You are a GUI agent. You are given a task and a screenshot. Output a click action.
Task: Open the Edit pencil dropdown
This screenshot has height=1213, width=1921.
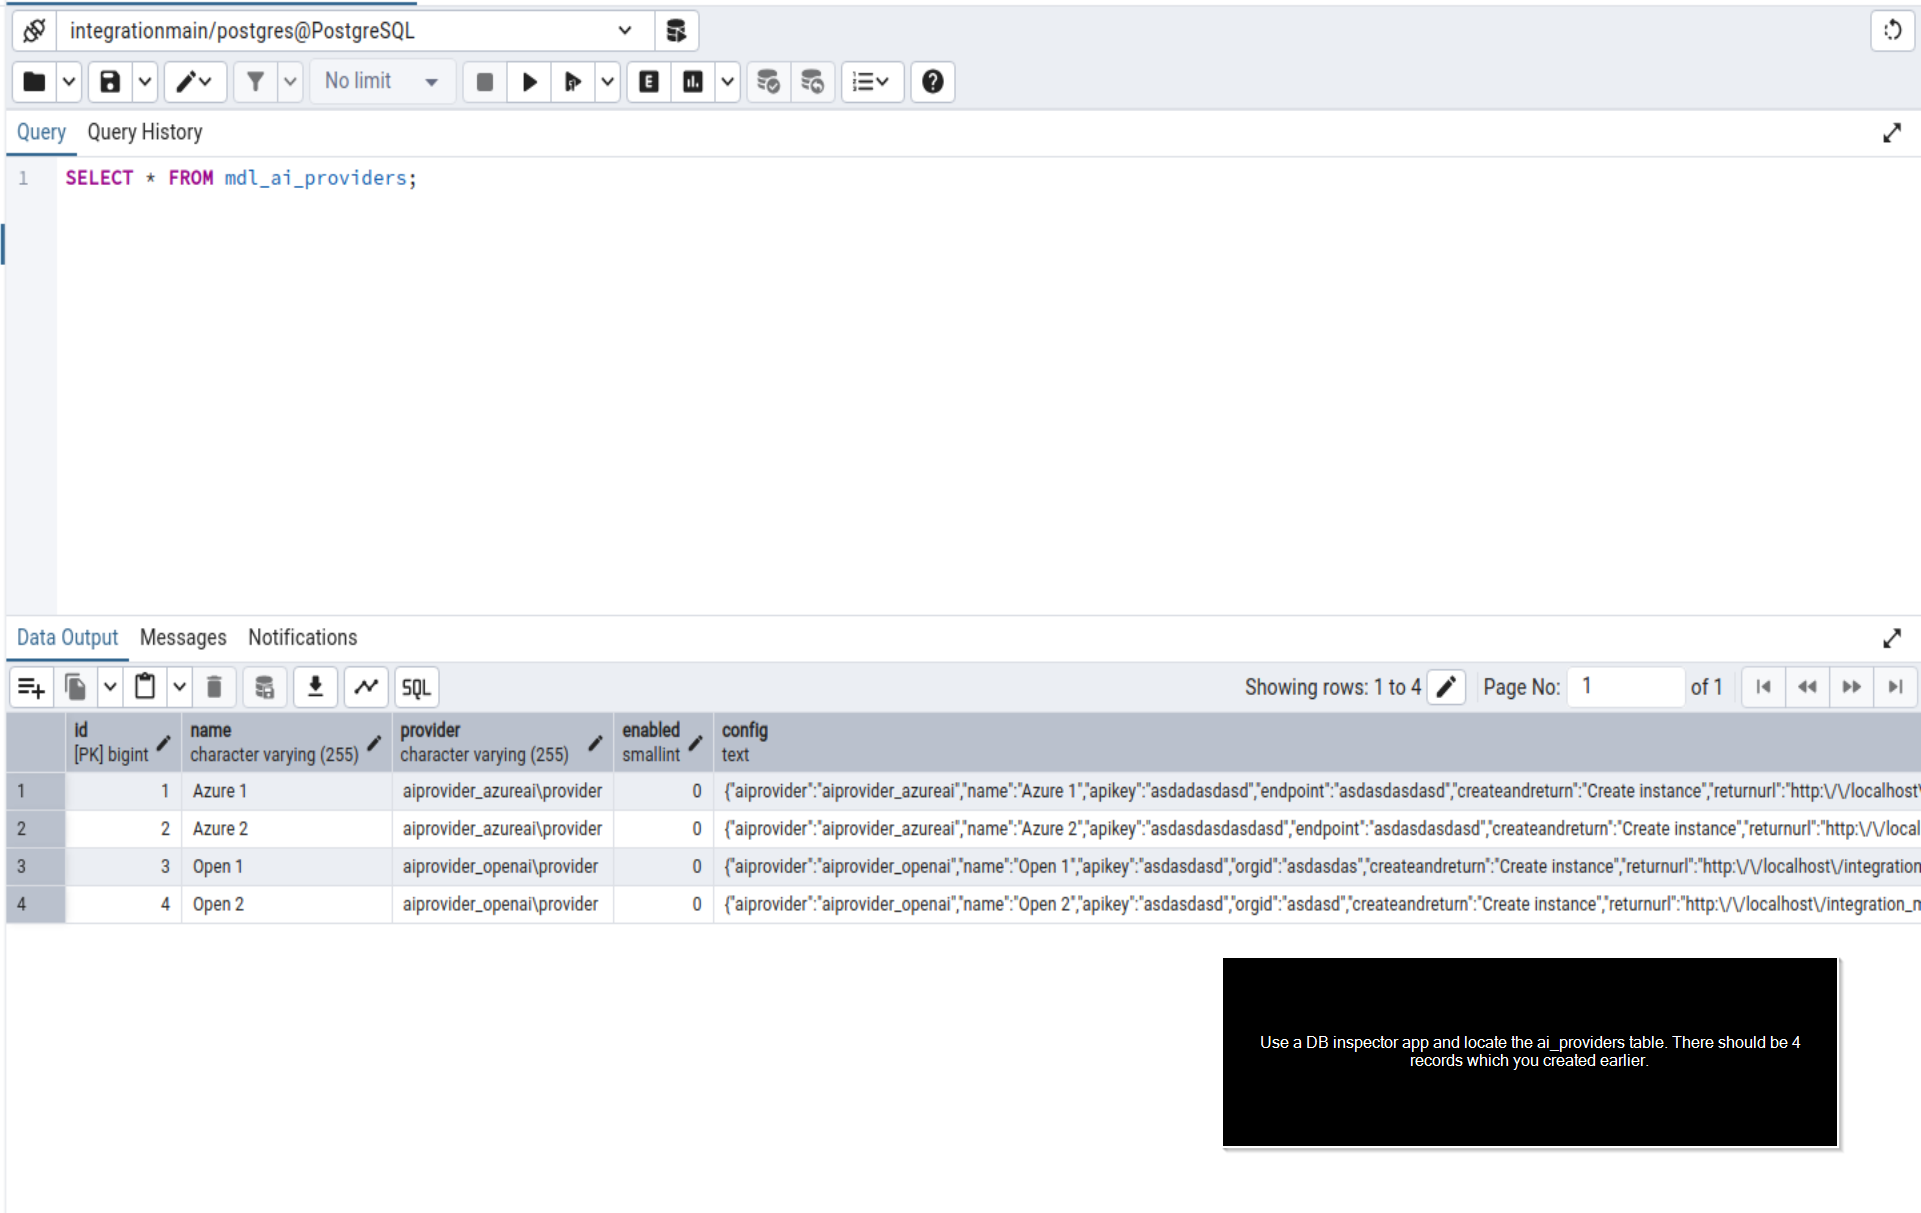195,82
